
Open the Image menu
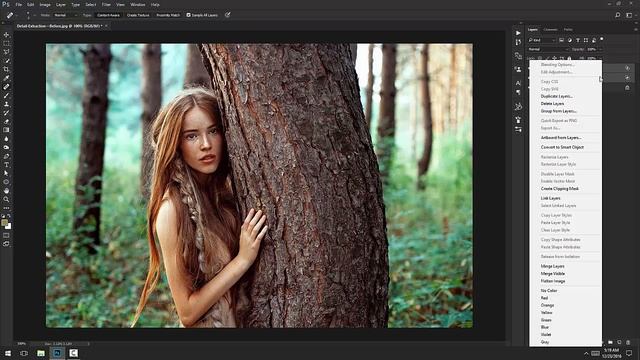click(45, 4)
